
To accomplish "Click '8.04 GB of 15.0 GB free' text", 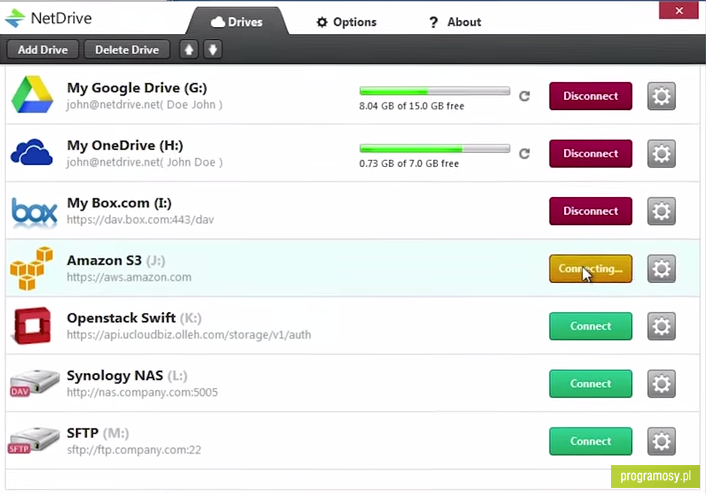I will pos(412,106).
